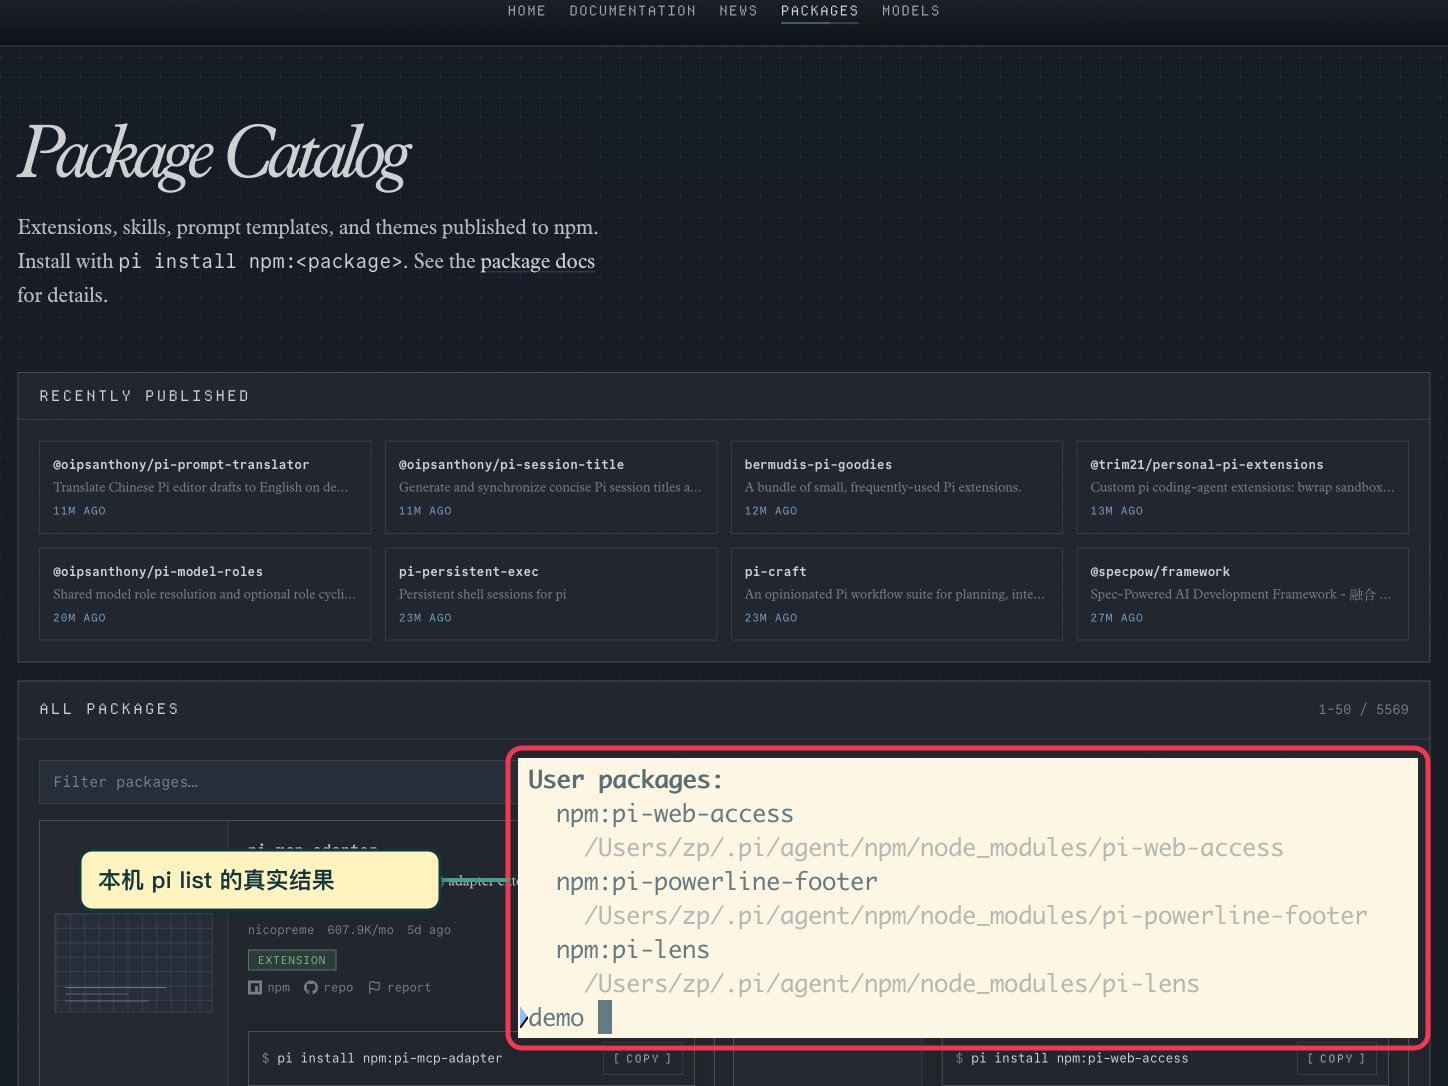View the pi-persistent-exec package

551,594
